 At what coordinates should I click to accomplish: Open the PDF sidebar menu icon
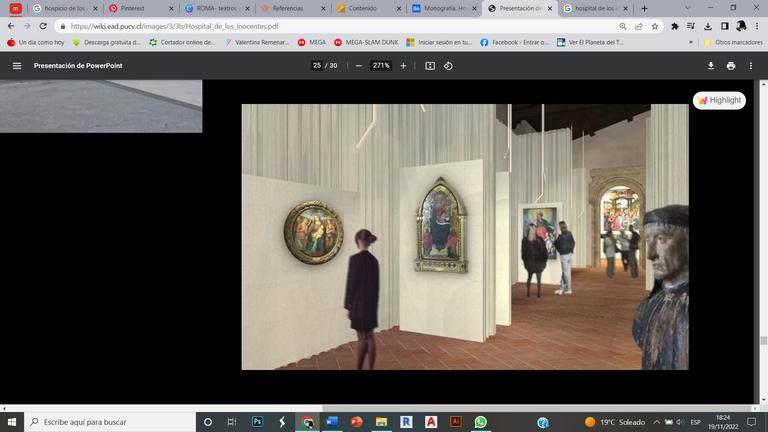tap(17, 66)
